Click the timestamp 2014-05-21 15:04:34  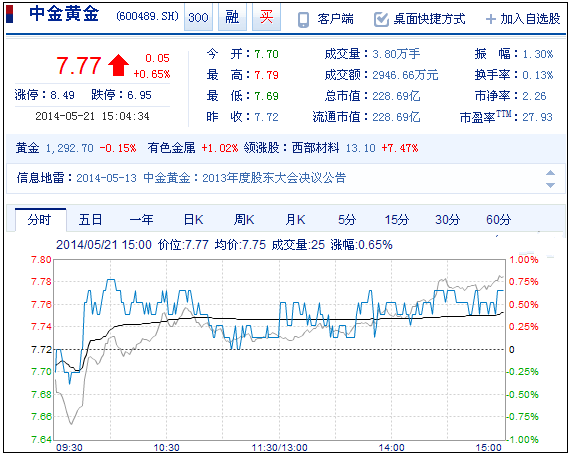coord(92,116)
